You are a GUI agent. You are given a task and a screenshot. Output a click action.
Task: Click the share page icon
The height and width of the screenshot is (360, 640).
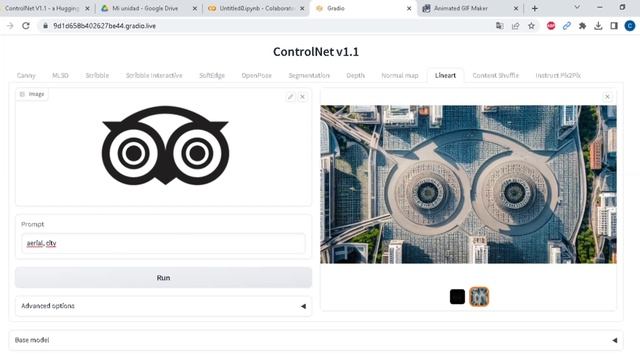pyautogui.click(x=516, y=26)
